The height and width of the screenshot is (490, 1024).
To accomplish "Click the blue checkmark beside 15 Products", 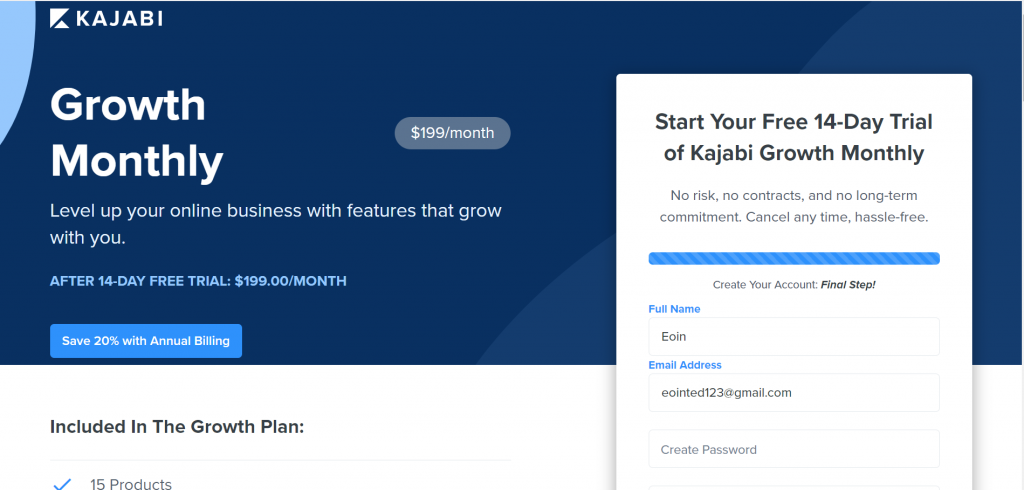I will [62, 484].
